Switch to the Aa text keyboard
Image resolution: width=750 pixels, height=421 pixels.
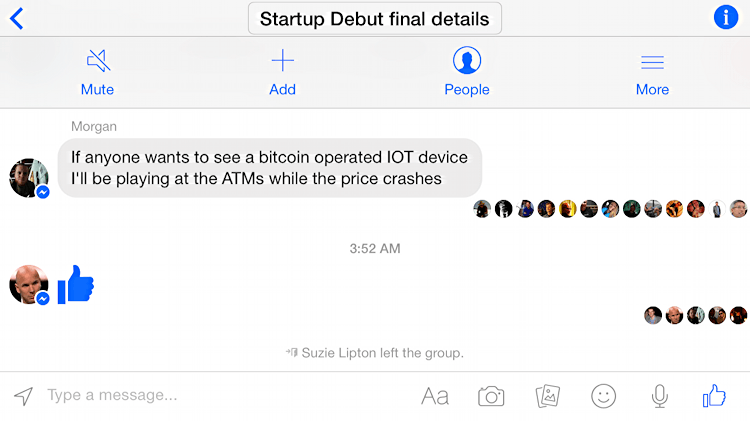(x=435, y=396)
